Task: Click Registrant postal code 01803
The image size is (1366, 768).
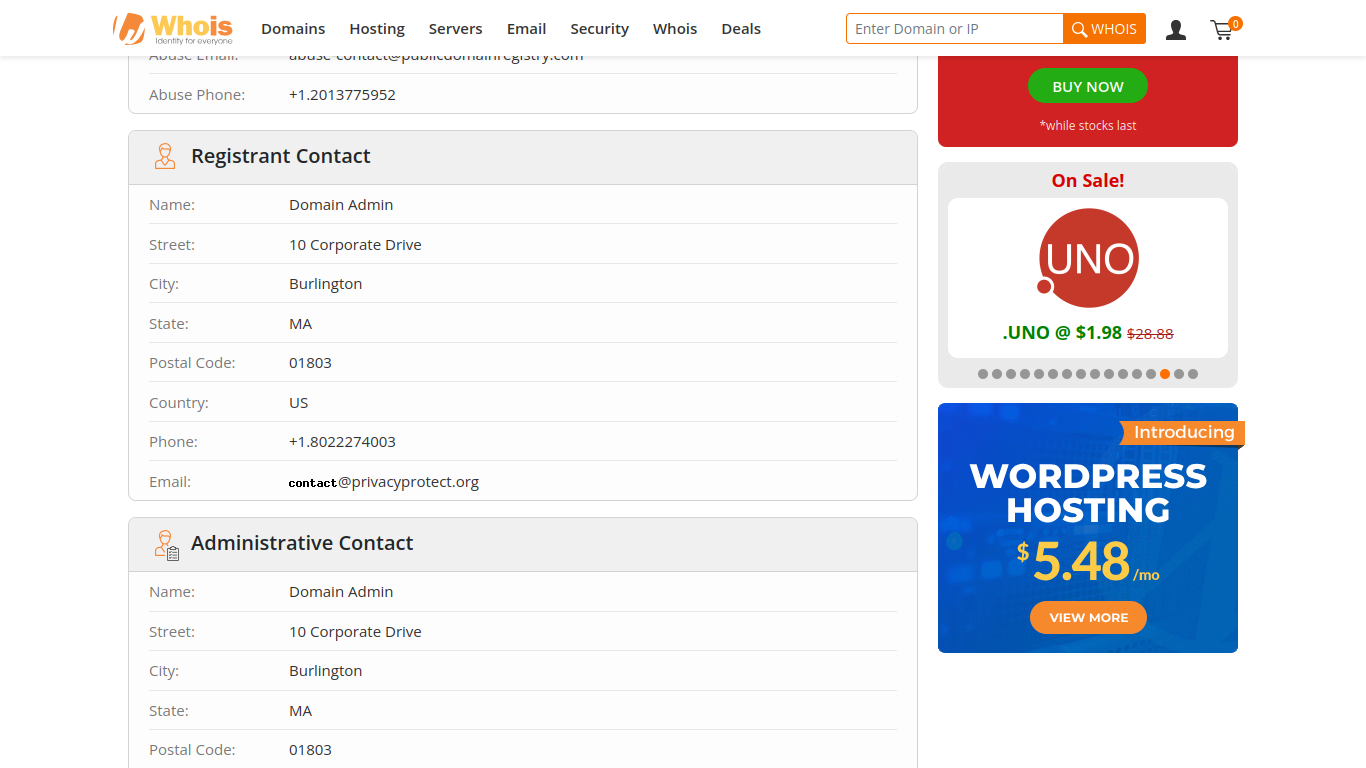Action: coord(310,363)
